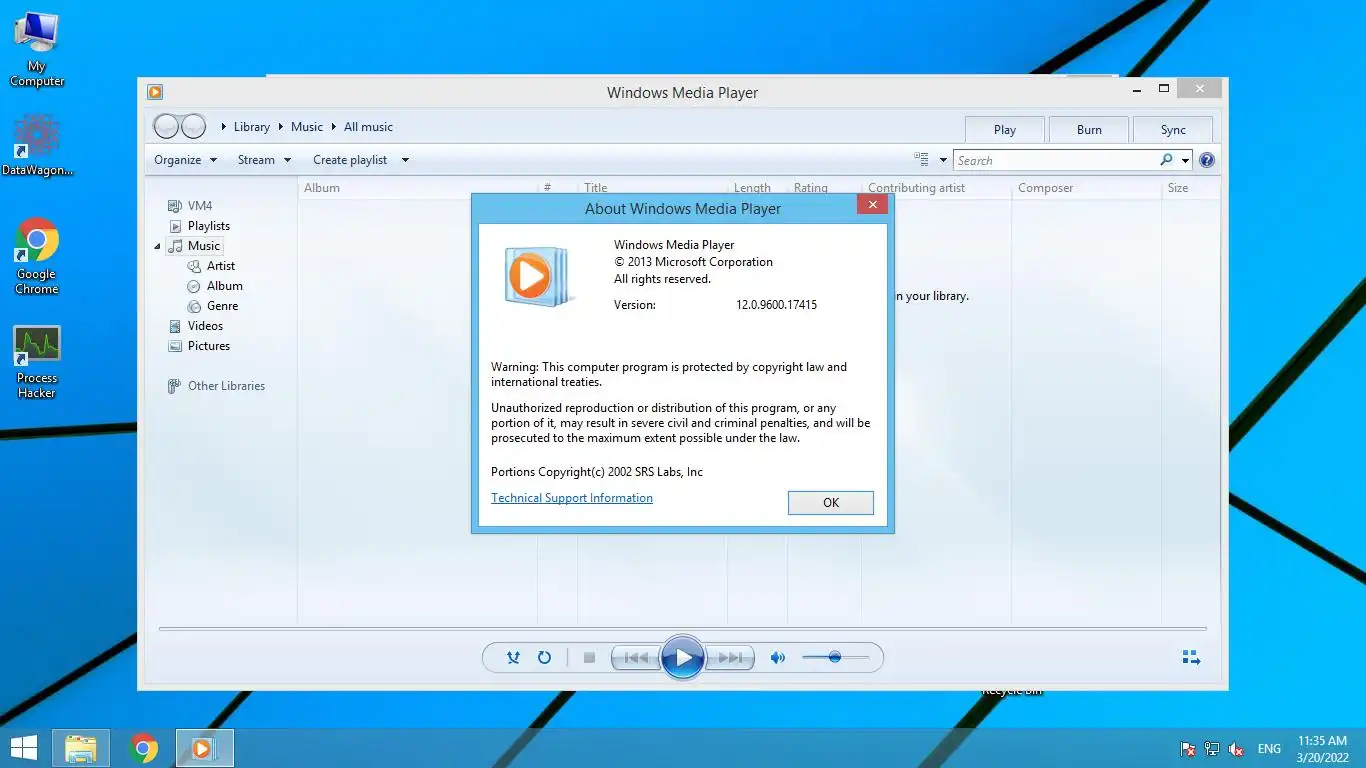Viewport: 1366px width, 768px height.
Task: Click the network tray icon
Action: pos(1212,748)
